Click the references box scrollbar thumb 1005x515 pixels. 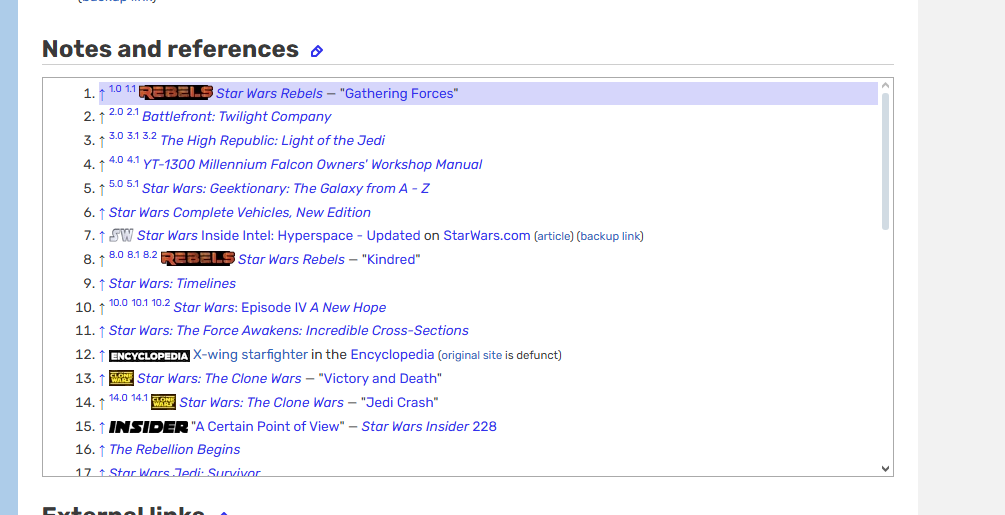click(885, 161)
